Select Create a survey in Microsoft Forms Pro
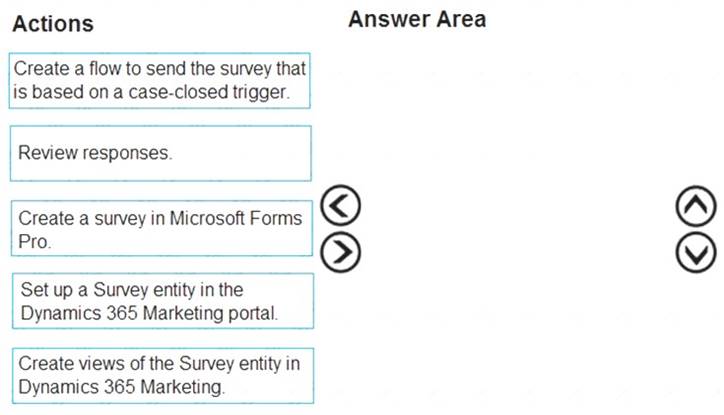The width and height of the screenshot is (724, 415). [x=162, y=228]
